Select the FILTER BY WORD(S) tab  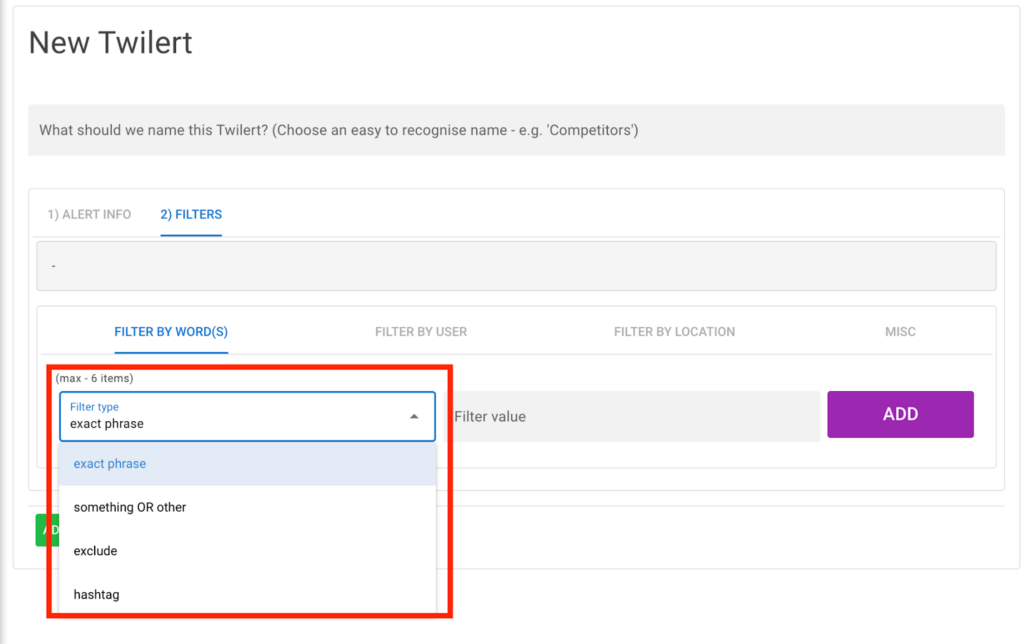pos(170,331)
